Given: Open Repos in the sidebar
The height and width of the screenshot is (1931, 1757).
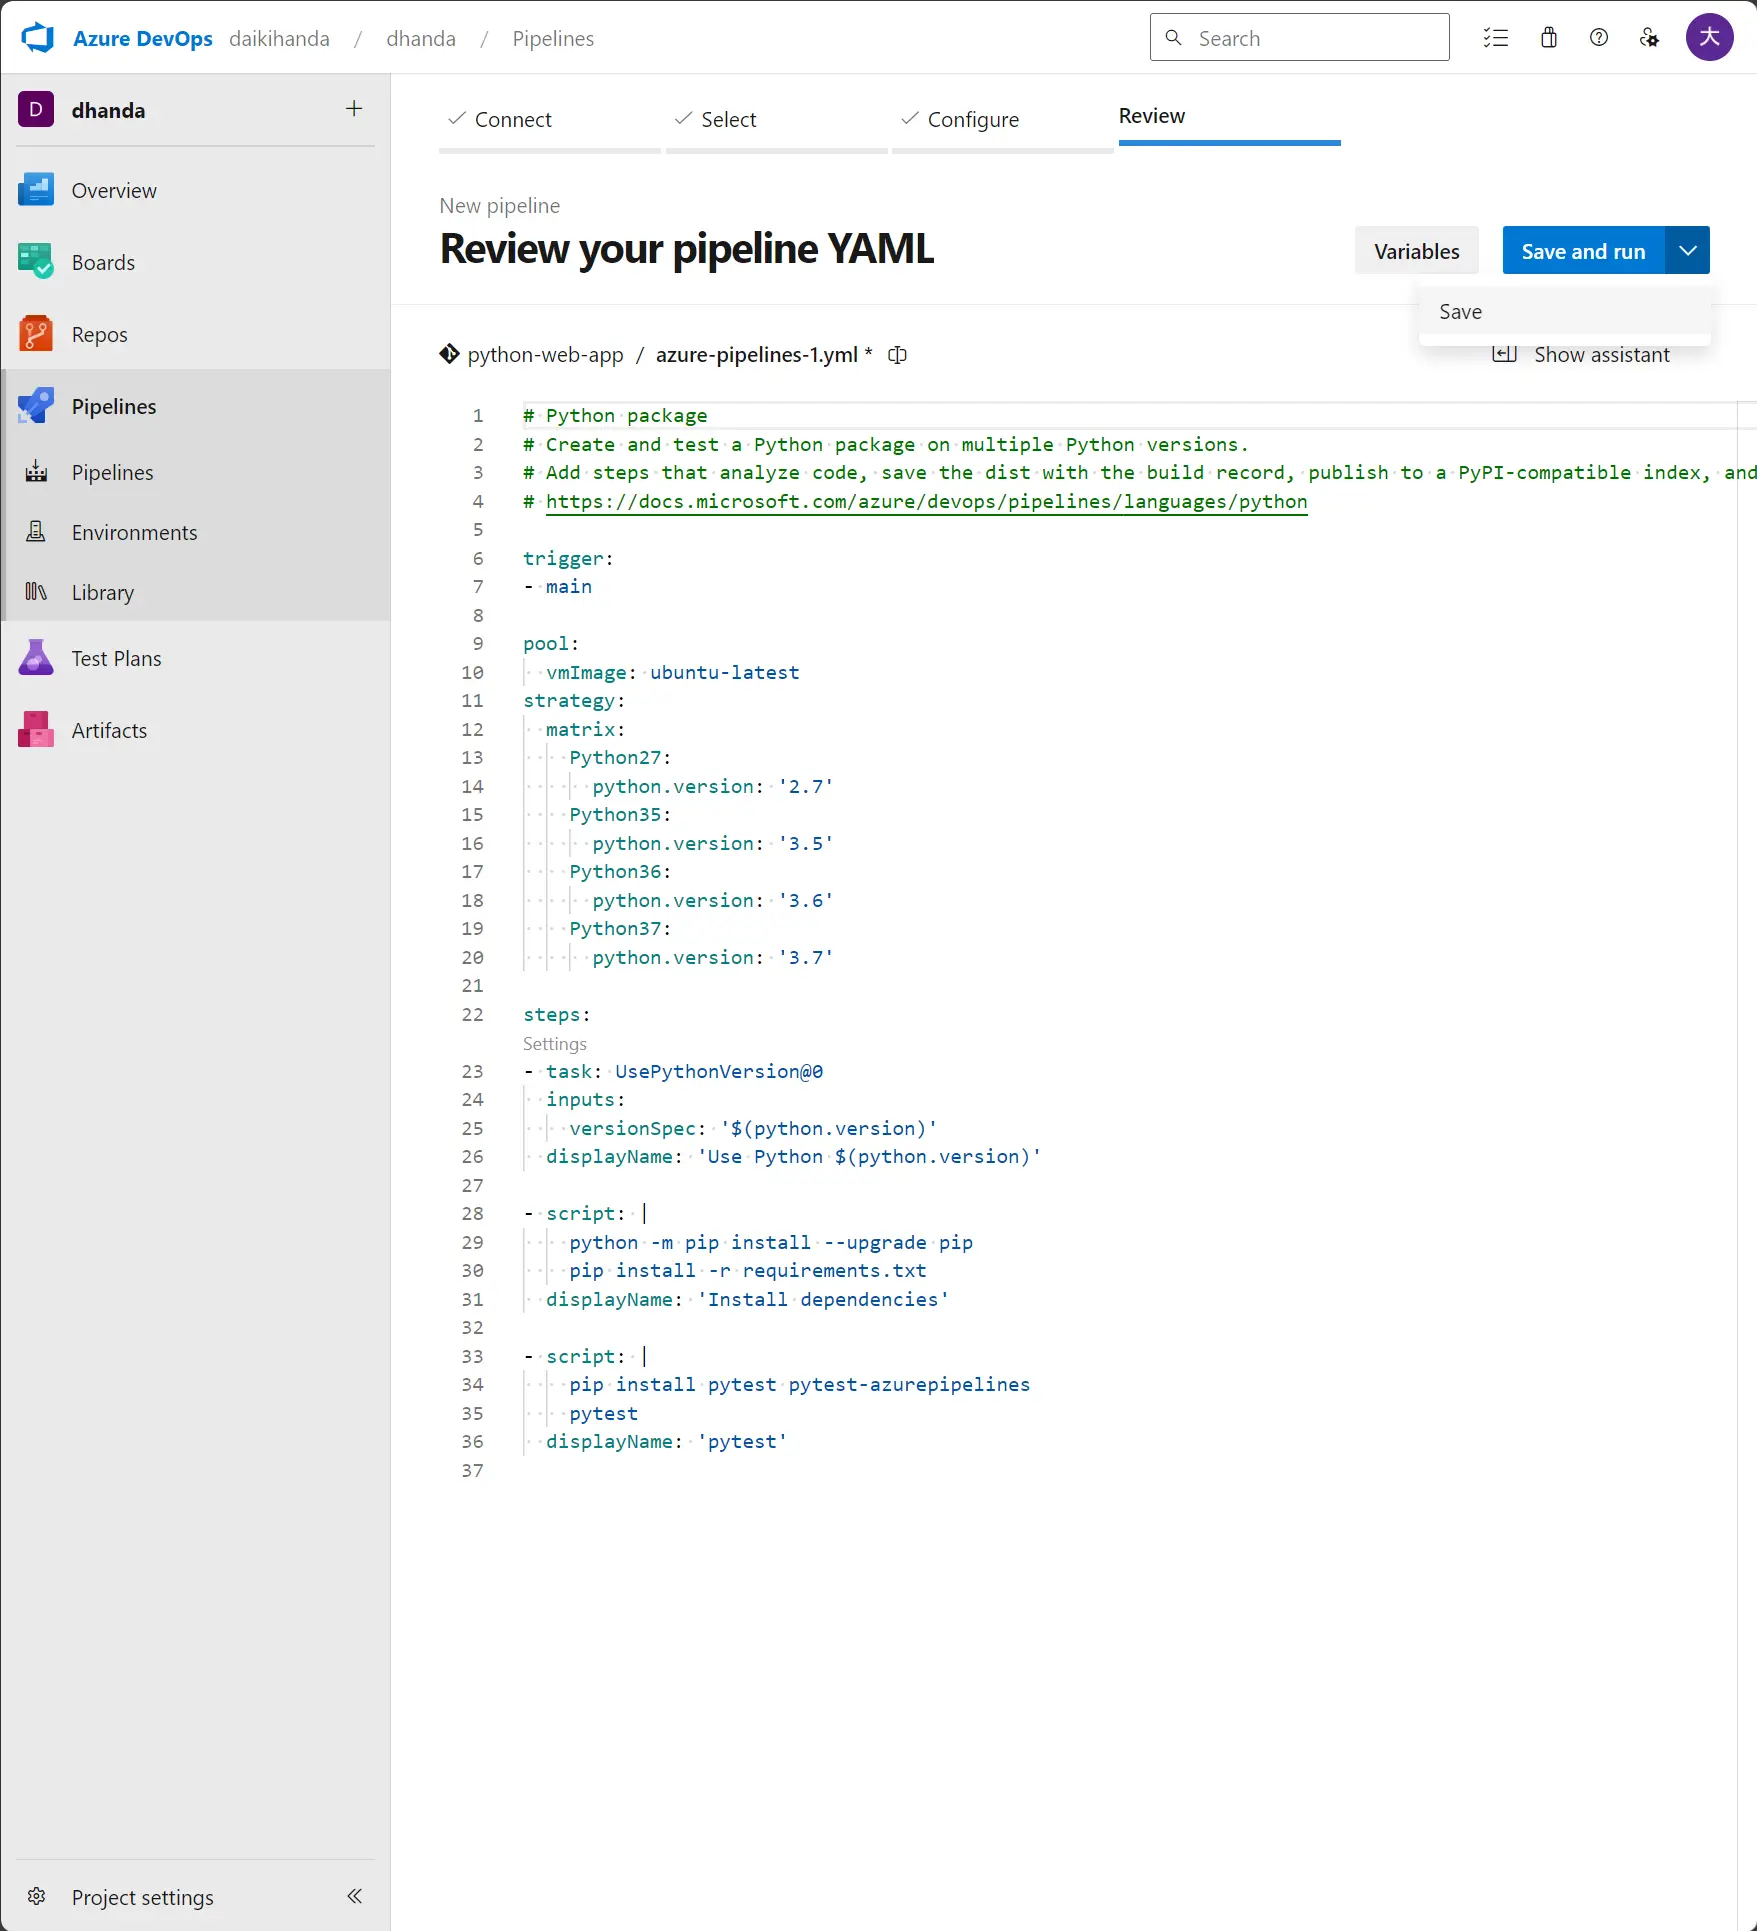Looking at the screenshot, I should click(196, 334).
